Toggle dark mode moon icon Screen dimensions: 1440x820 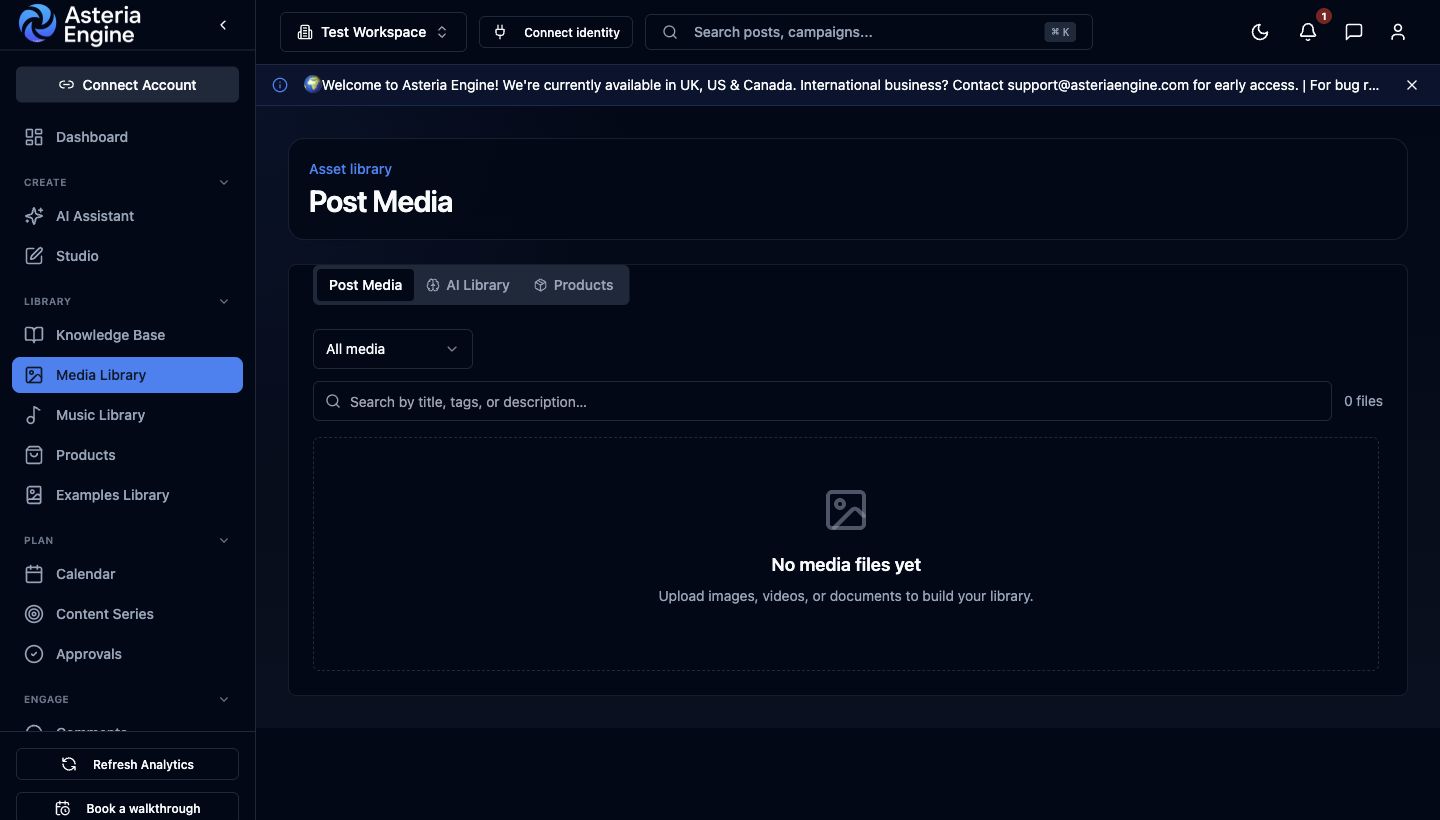[1260, 32]
